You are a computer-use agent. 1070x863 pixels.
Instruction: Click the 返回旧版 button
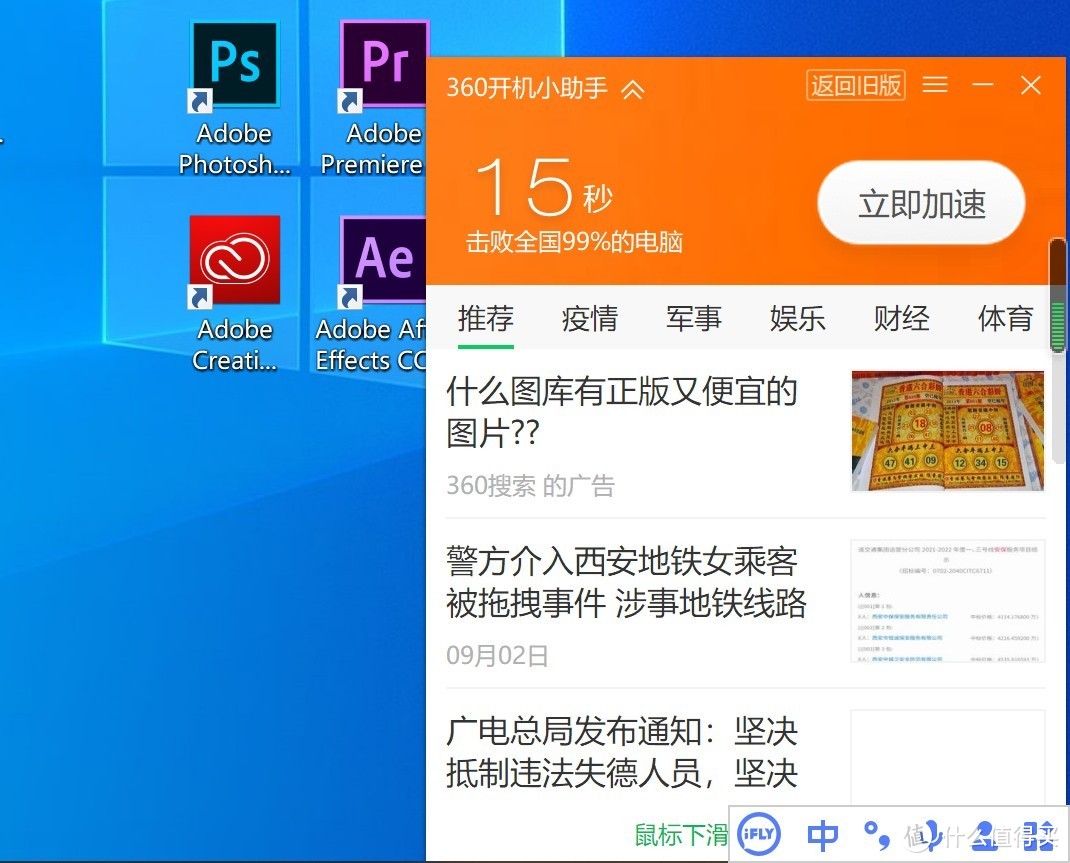coord(855,85)
